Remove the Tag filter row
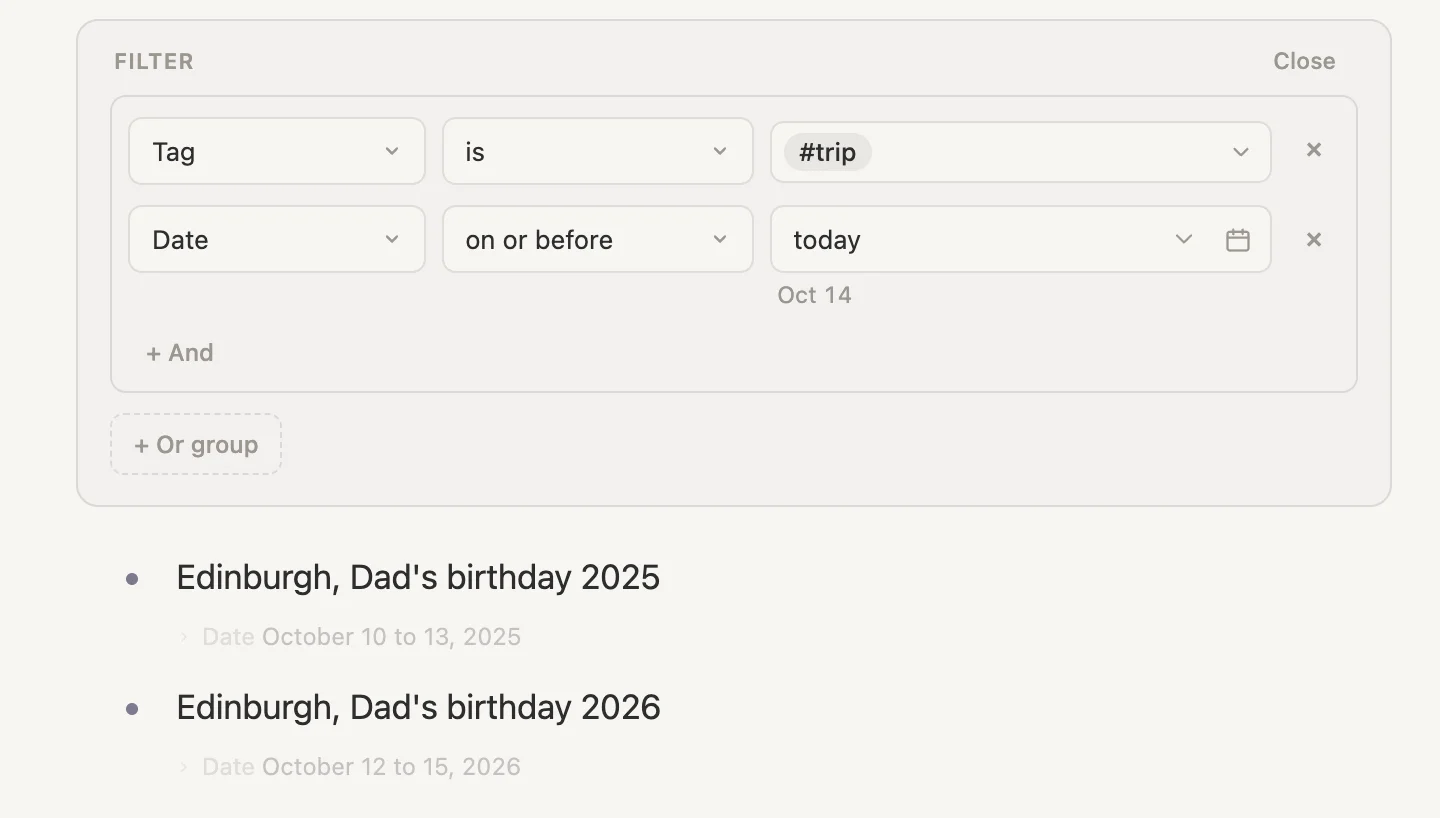The width and height of the screenshot is (1440, 818). point(1314,150)
